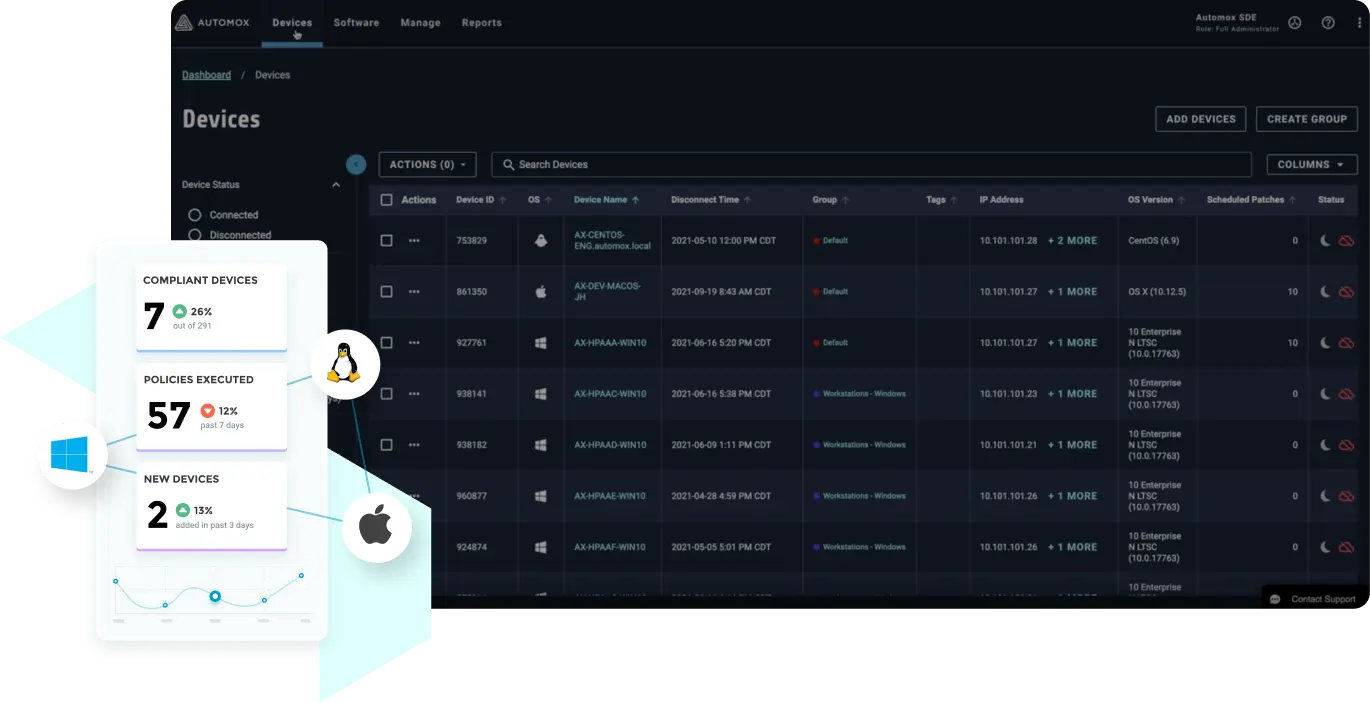
Task: Click the Linux penguin circle icon
Action: click(x=345, y=364)
